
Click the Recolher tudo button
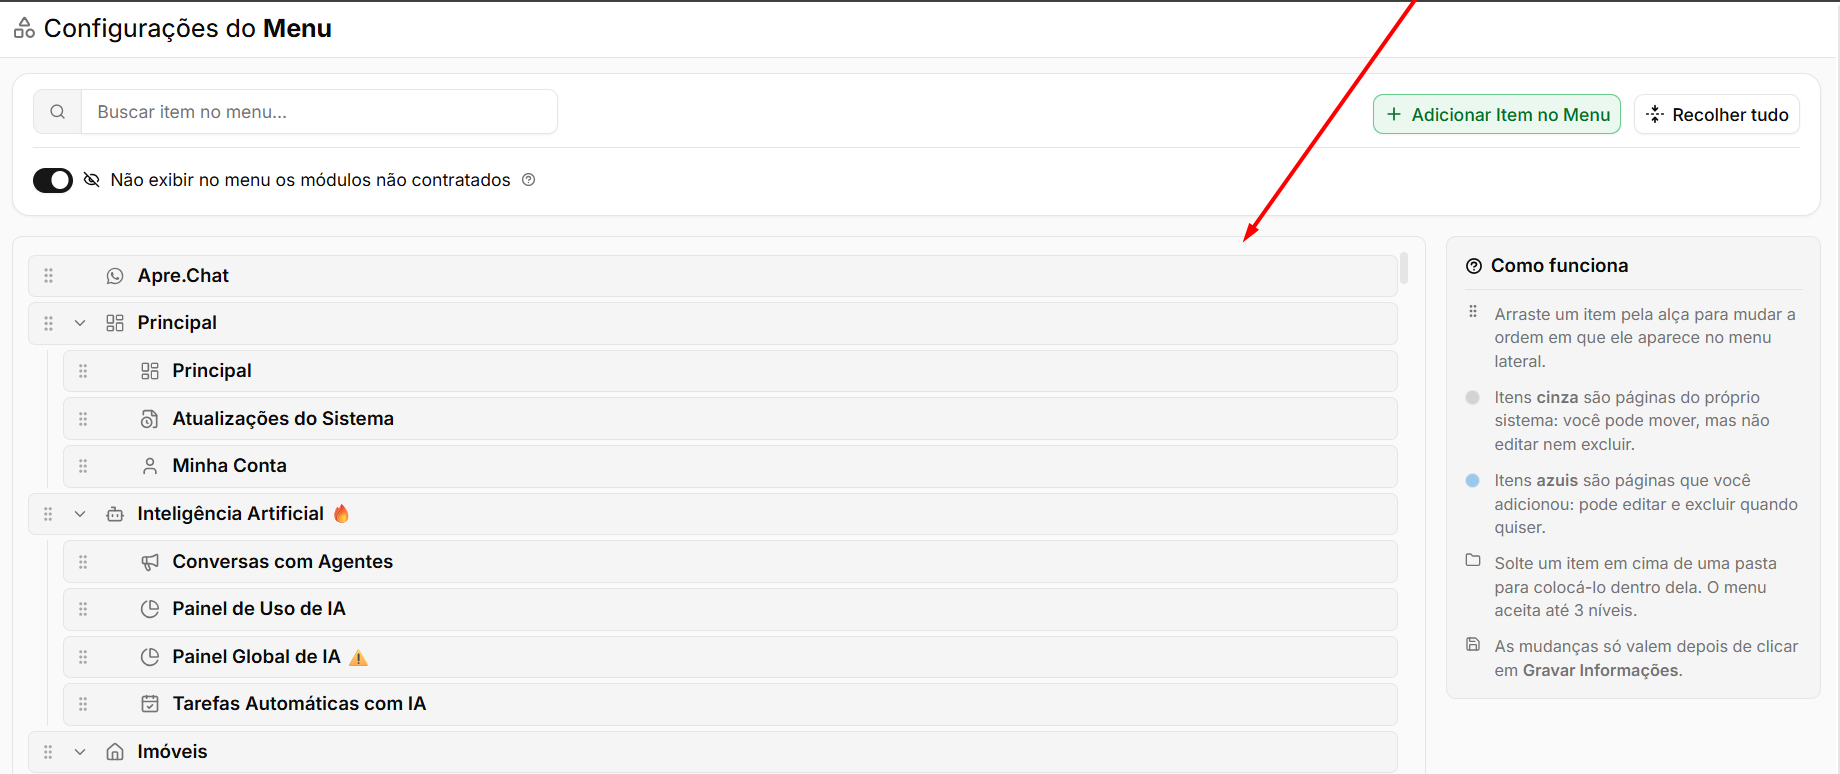click(x=1717, y=114)
